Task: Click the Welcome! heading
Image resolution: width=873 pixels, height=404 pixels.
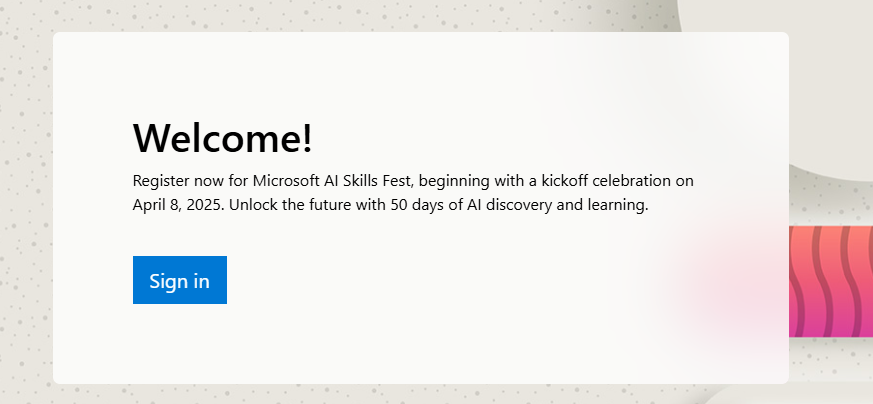Action: 222,138
